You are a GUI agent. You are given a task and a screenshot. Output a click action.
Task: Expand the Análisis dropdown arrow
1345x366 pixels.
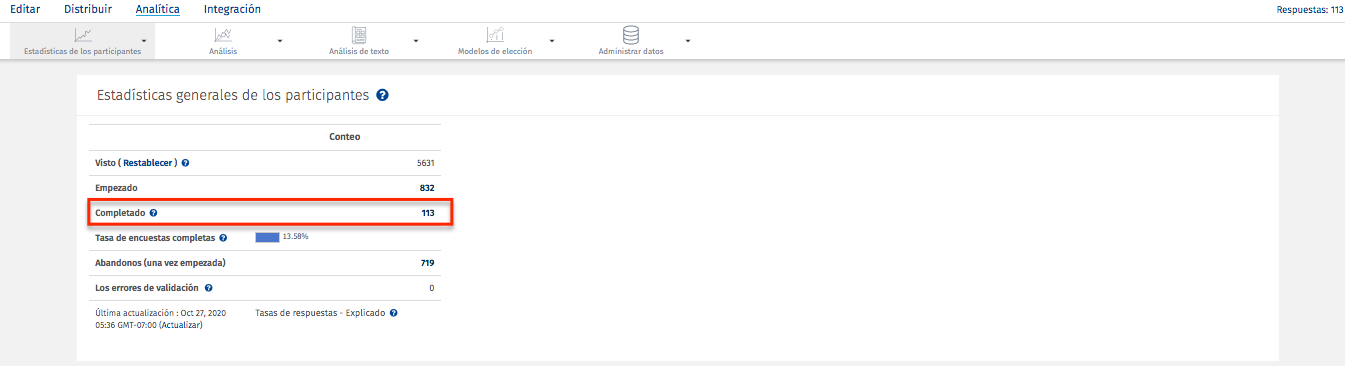point(279,41)
